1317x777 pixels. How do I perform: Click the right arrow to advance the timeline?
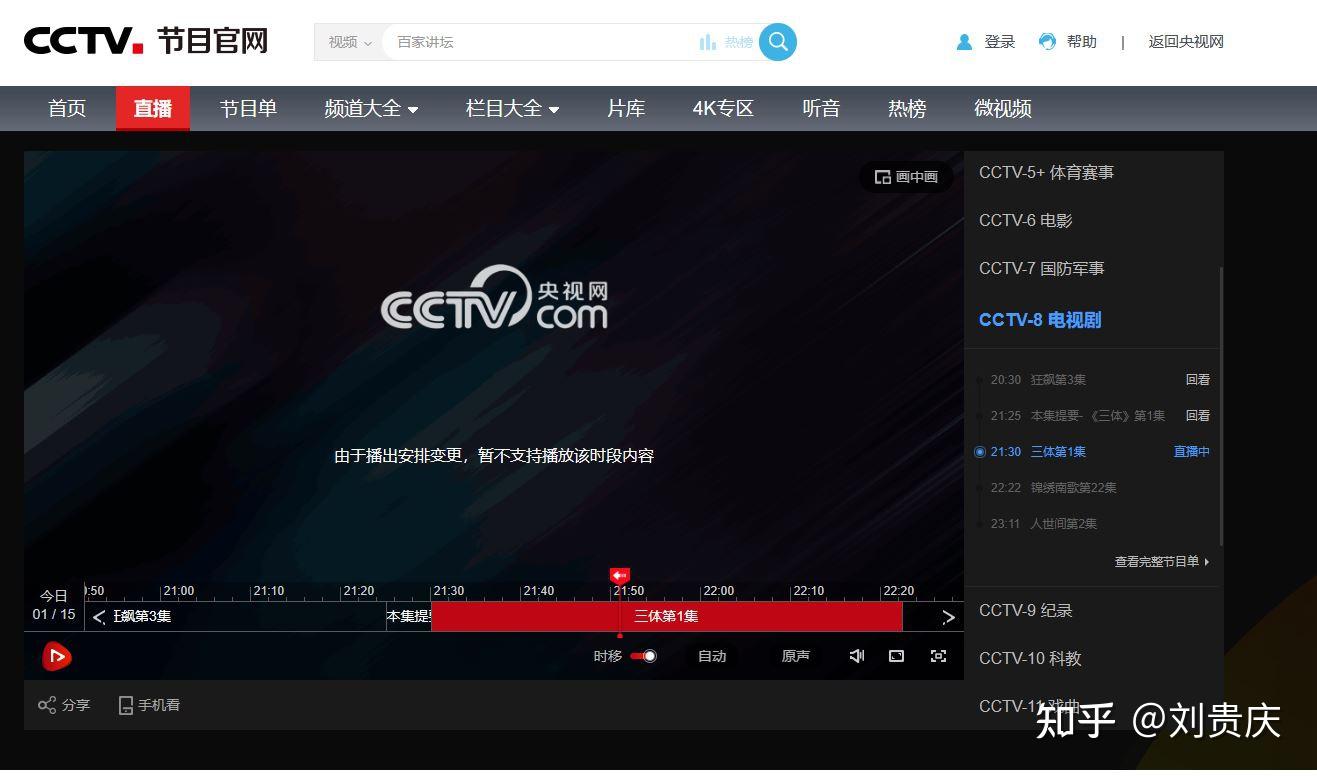click(x=948, y=616)
